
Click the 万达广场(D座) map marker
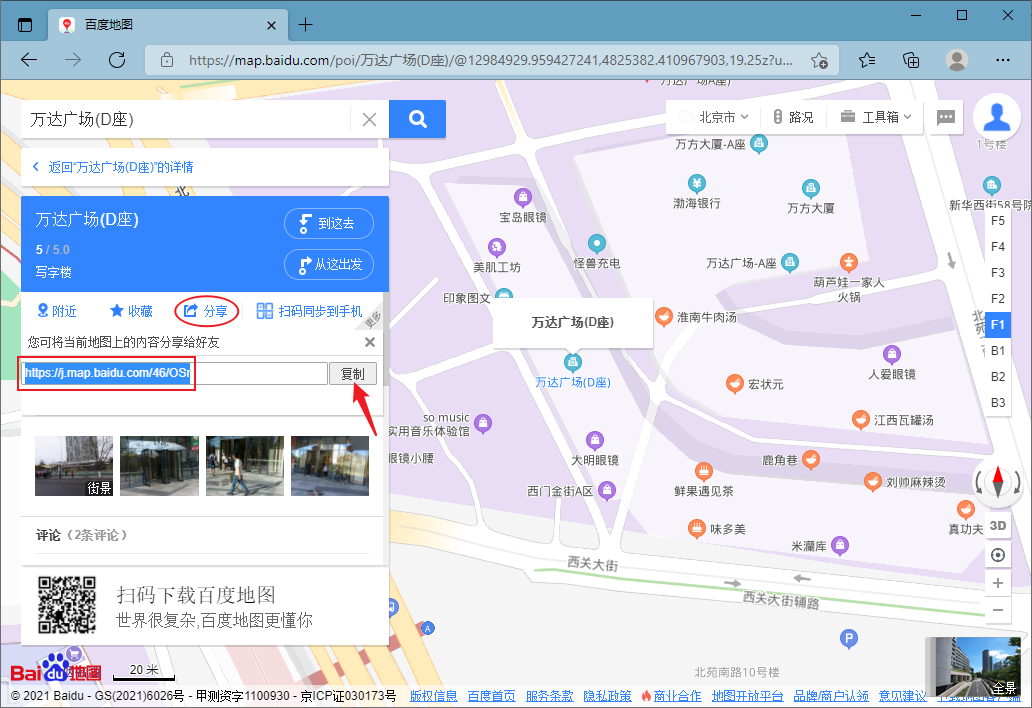(x=572, y=361)
